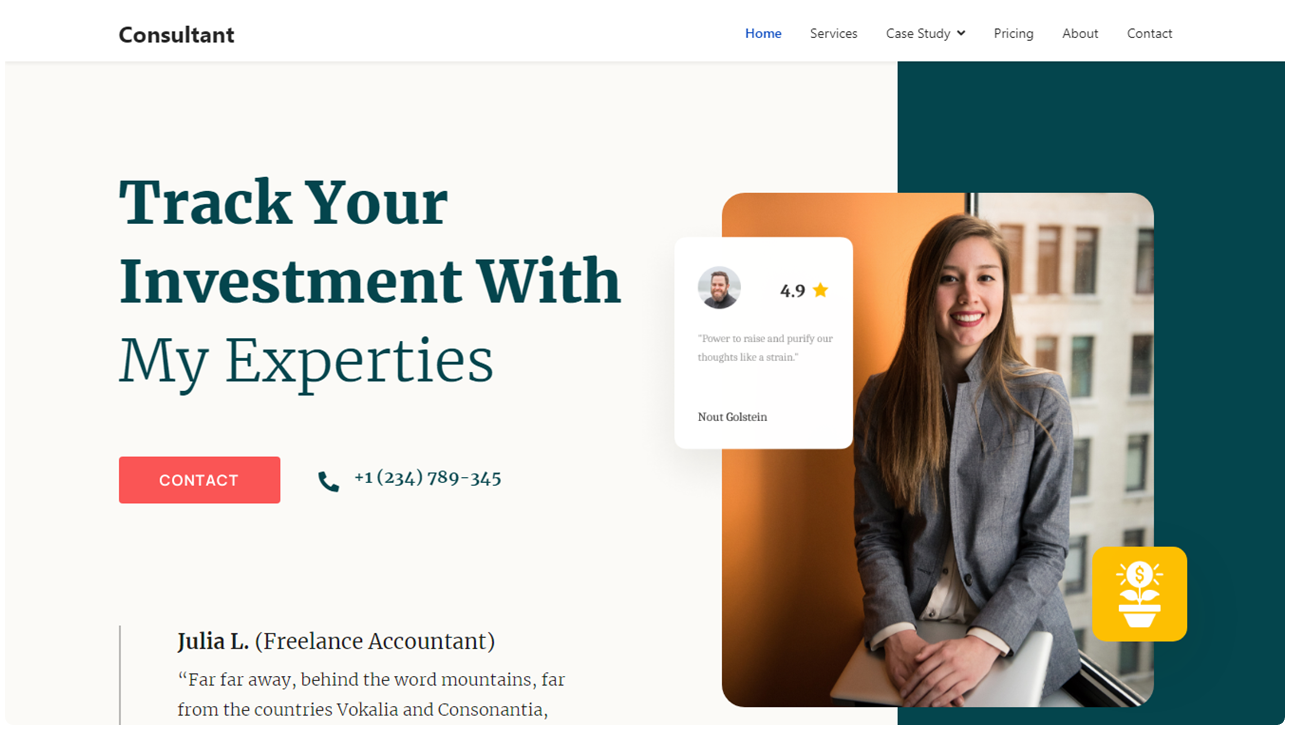This screenshot has width=1290, height=730.
Task: Go to the Services page
Action: (833, 33)
